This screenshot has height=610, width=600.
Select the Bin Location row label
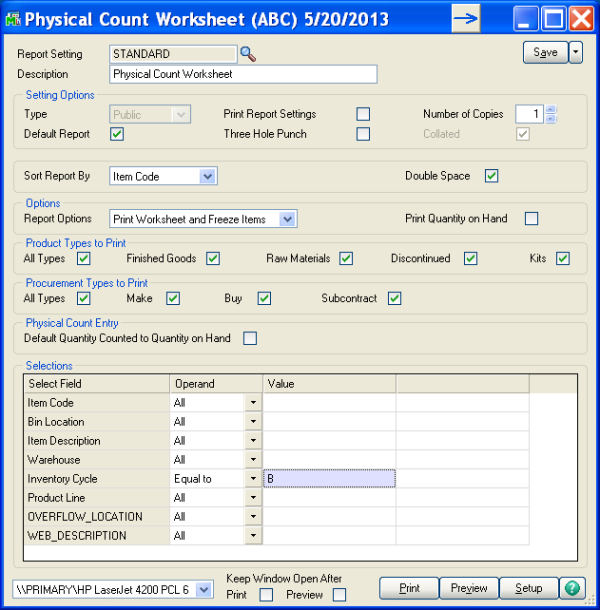coord(96,422)
